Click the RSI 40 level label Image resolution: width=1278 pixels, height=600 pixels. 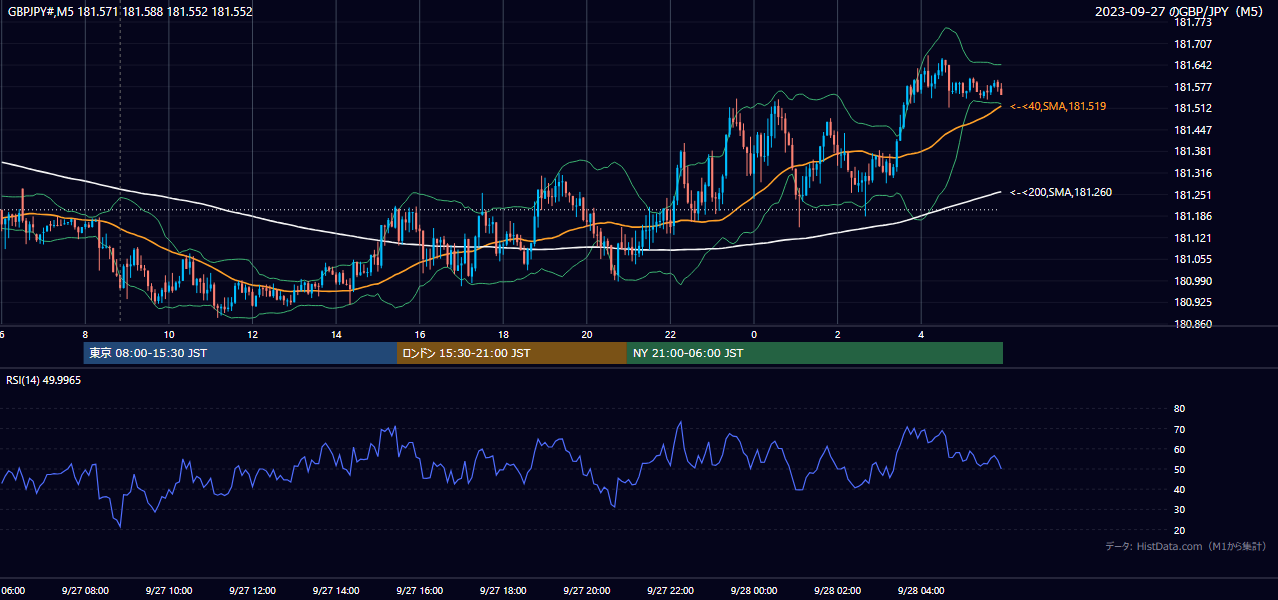point(1180,490)
